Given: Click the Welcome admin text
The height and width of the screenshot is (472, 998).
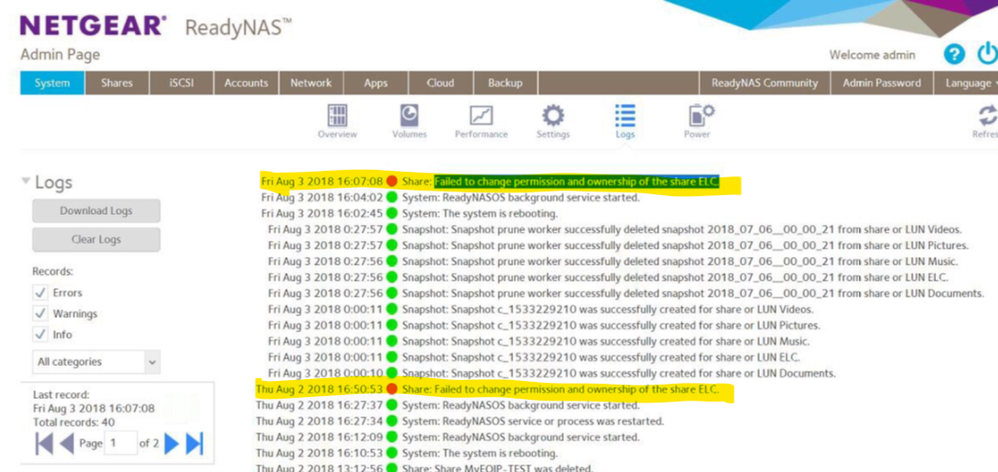Looking at the screenshot, I should pos(872,55).
